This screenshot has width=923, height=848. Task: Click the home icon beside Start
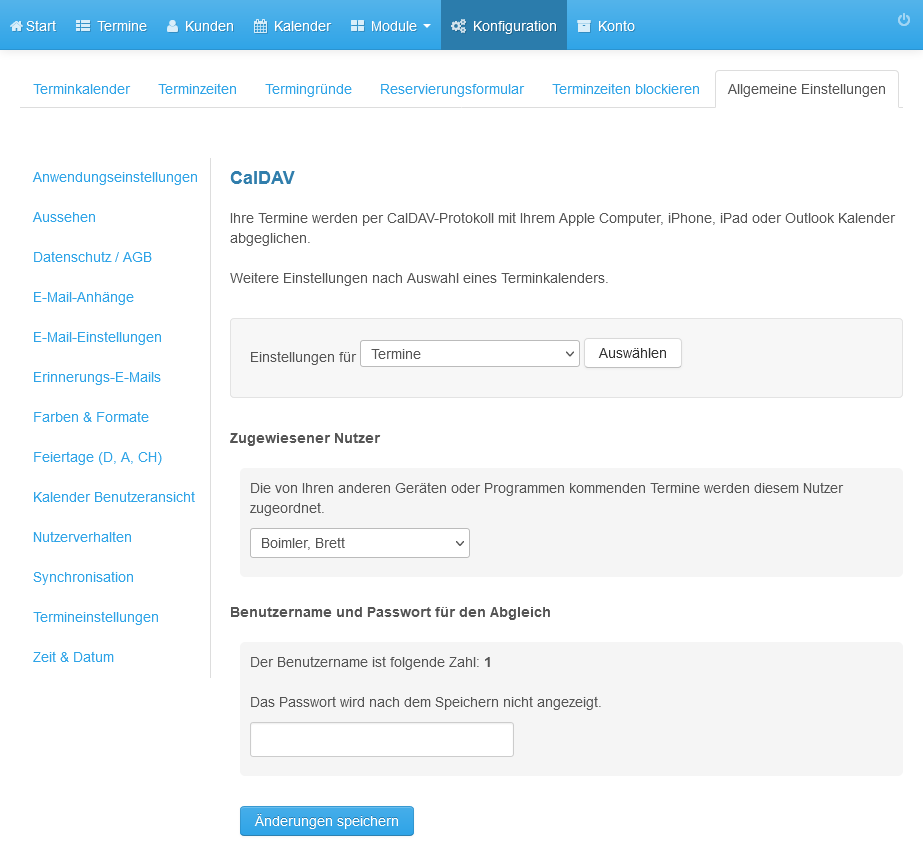pos(16,26)
